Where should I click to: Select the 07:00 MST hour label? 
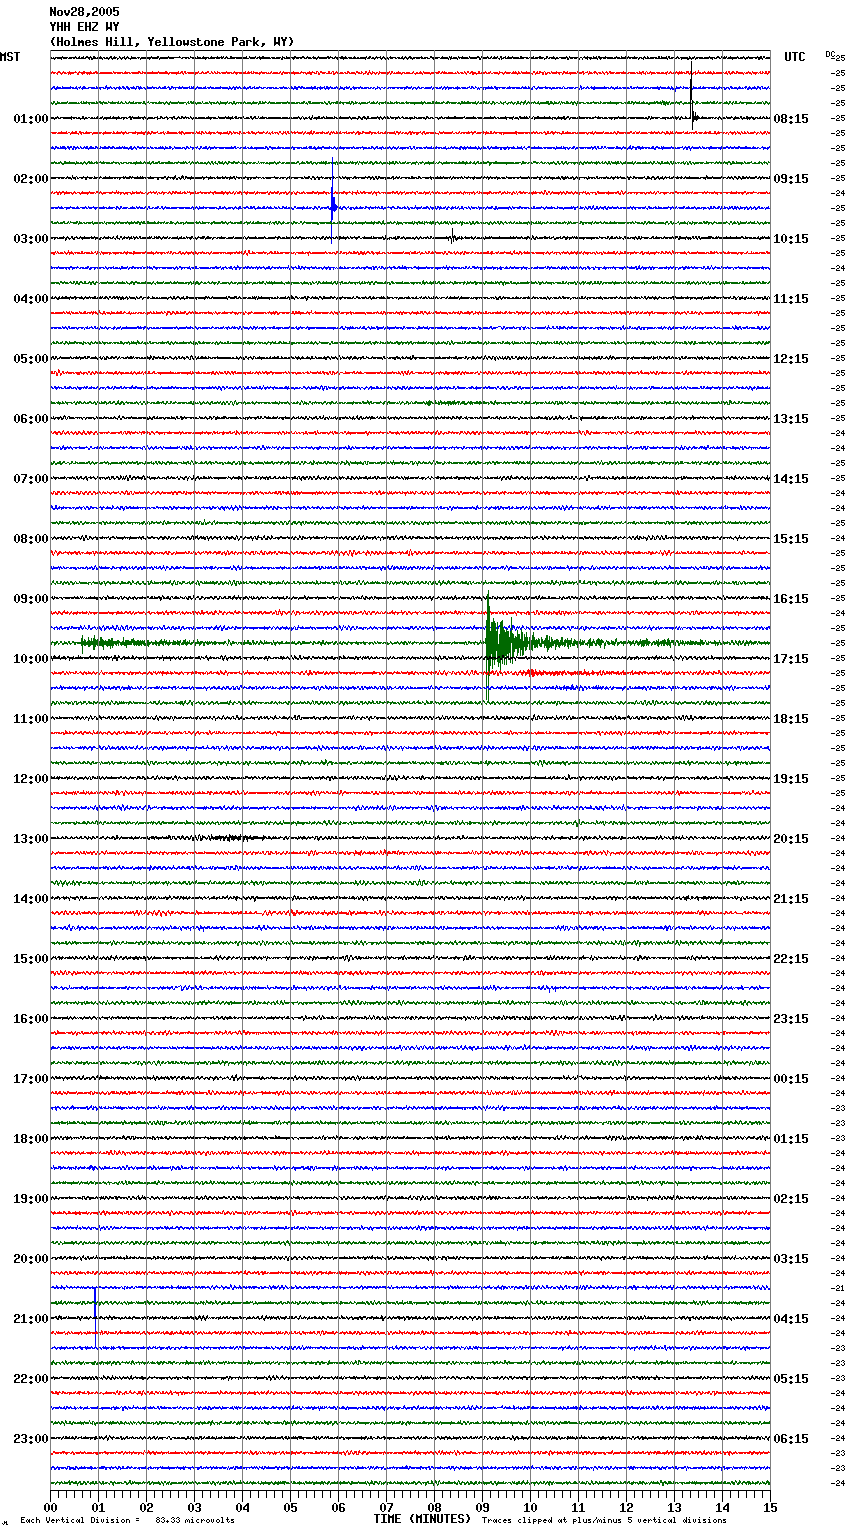(x=30, y=479)
